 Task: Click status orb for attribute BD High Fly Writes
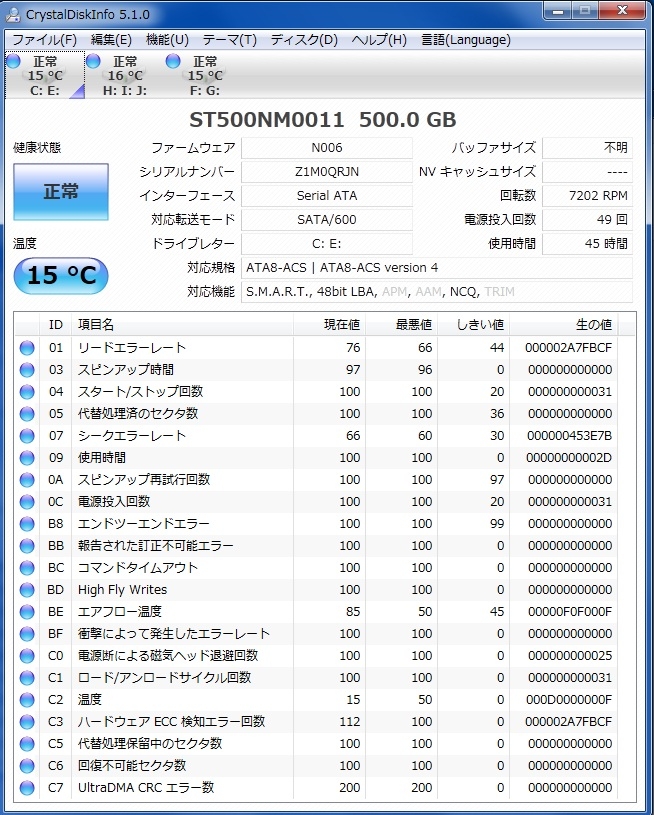click(x=27, y=590)
